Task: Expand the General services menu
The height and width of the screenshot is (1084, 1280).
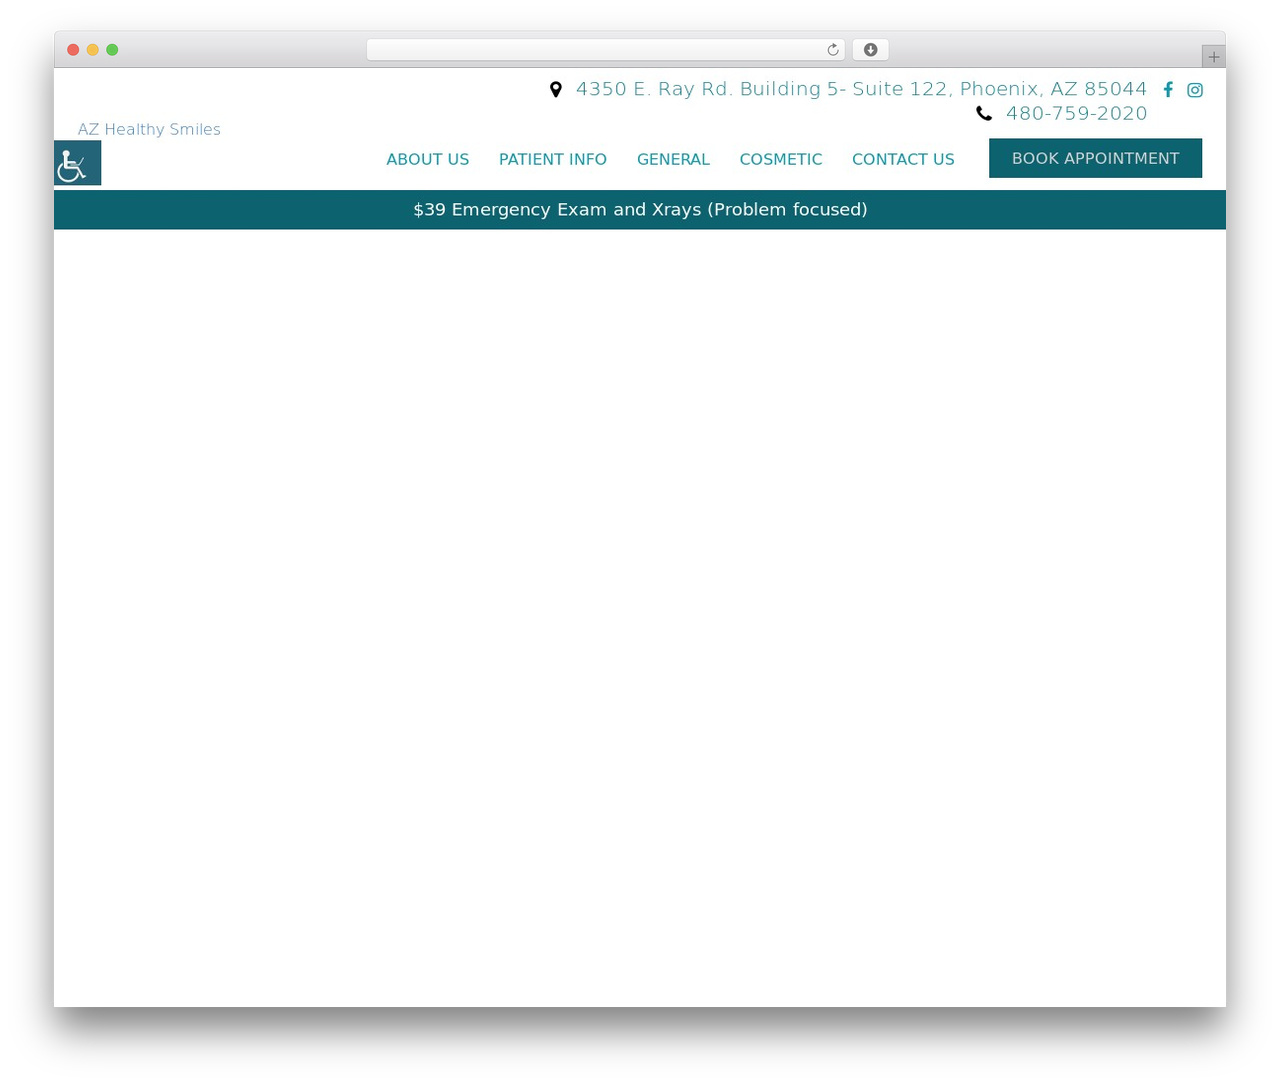Action: [x=673, y=159]
